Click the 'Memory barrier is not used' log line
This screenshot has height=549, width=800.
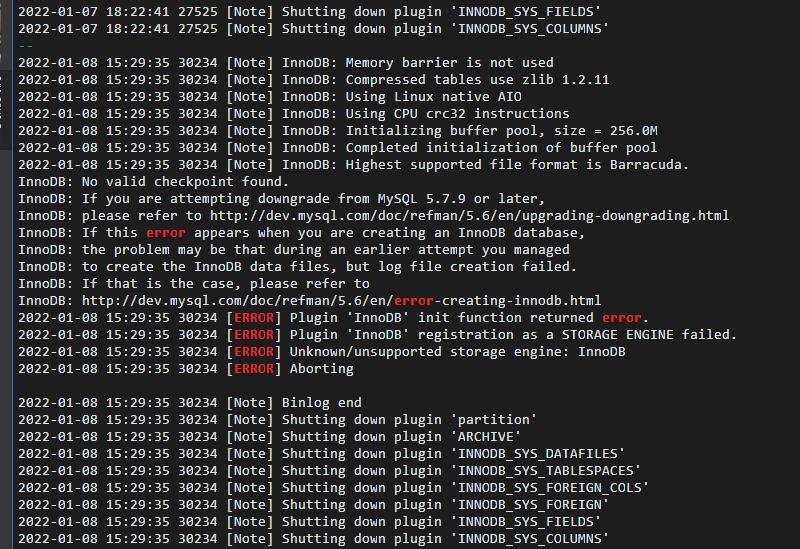(x=286, y=63)
